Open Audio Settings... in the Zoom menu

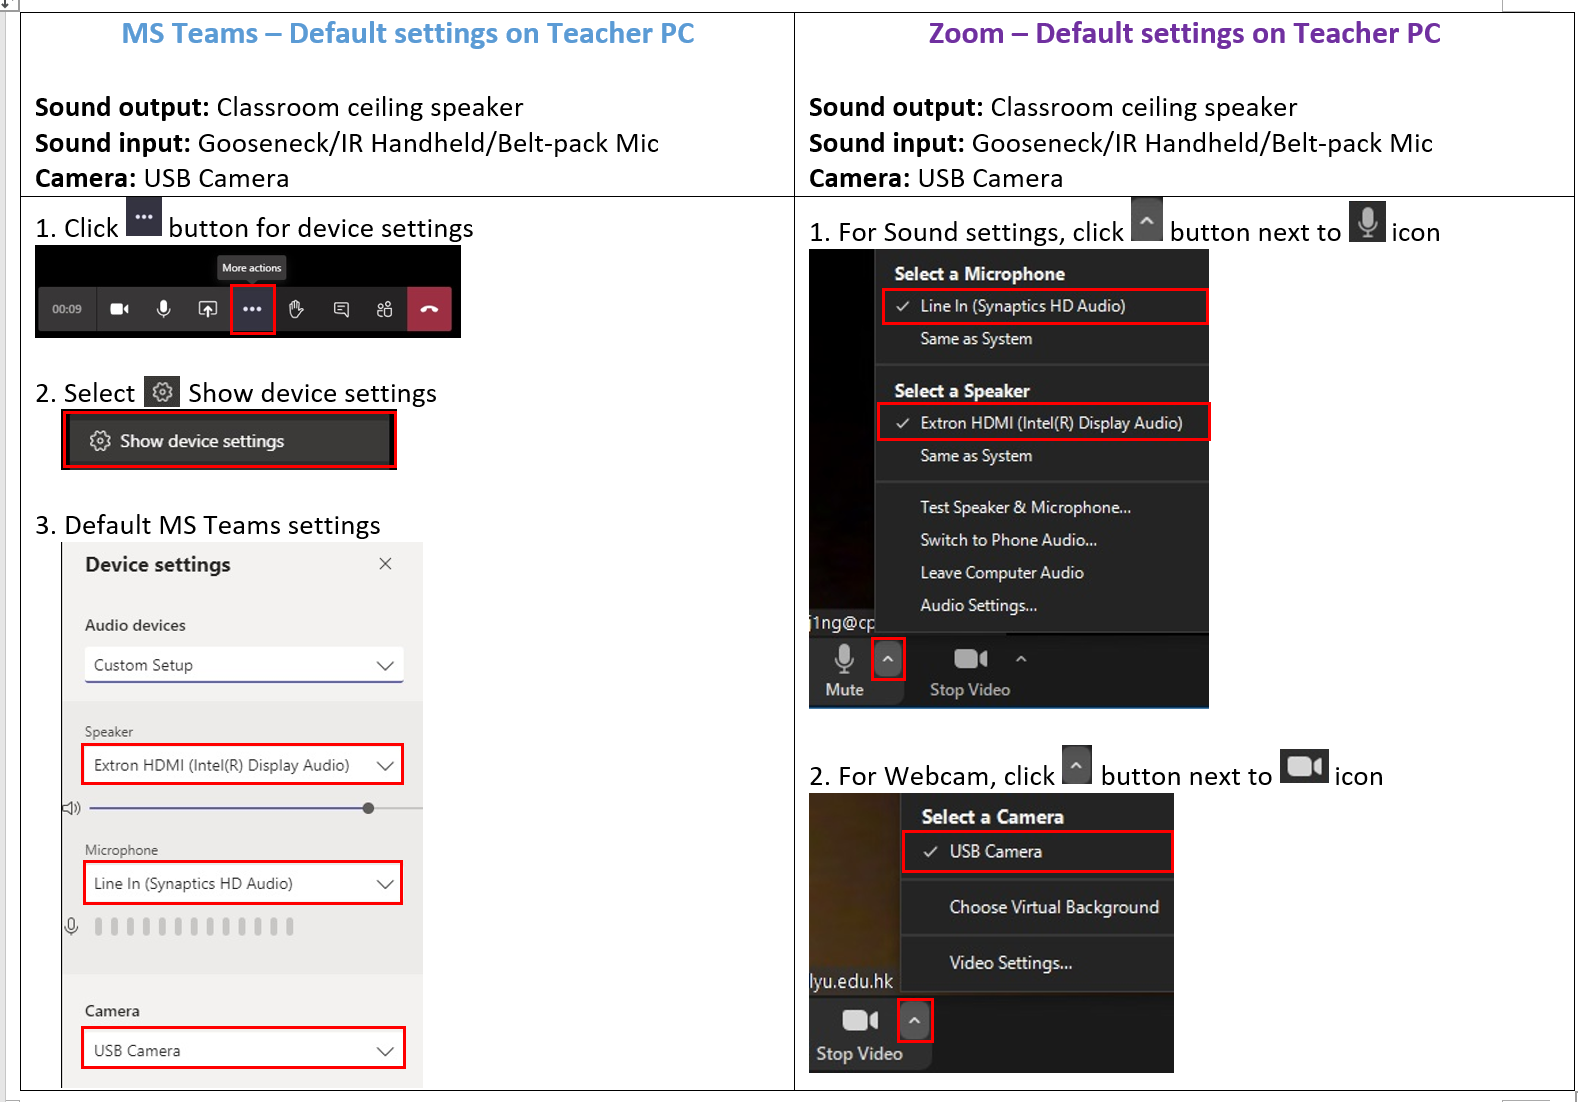pos(978,605)
